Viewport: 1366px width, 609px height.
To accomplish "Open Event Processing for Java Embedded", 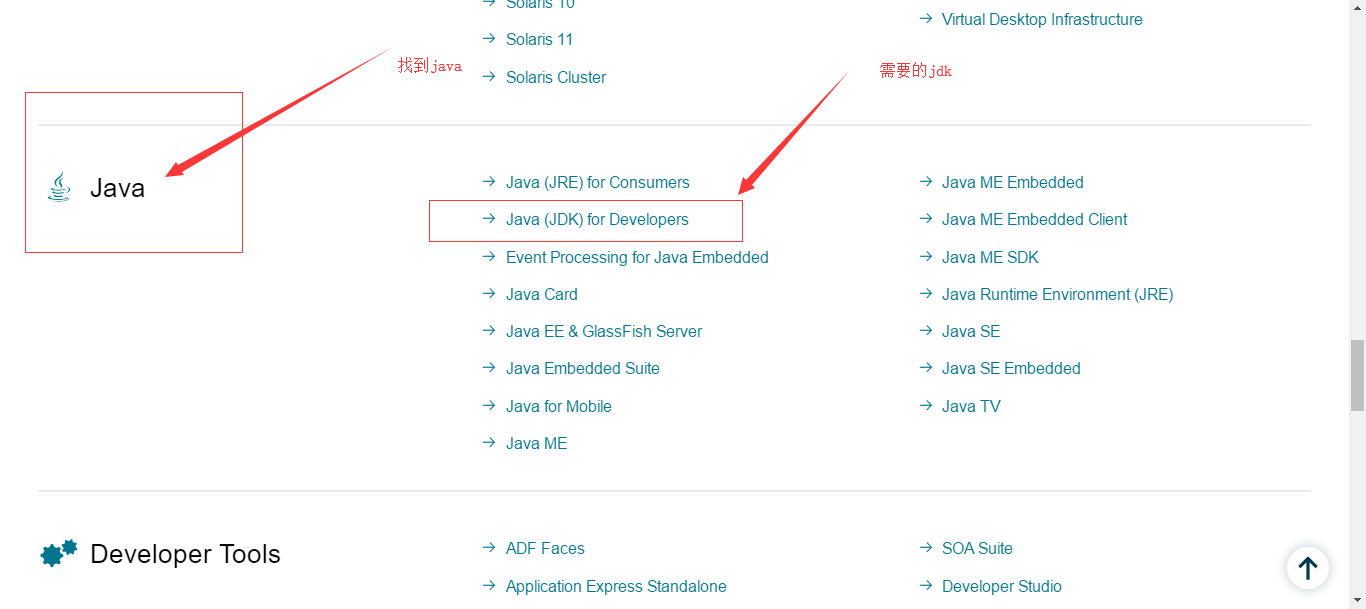I will coord(637,258).
